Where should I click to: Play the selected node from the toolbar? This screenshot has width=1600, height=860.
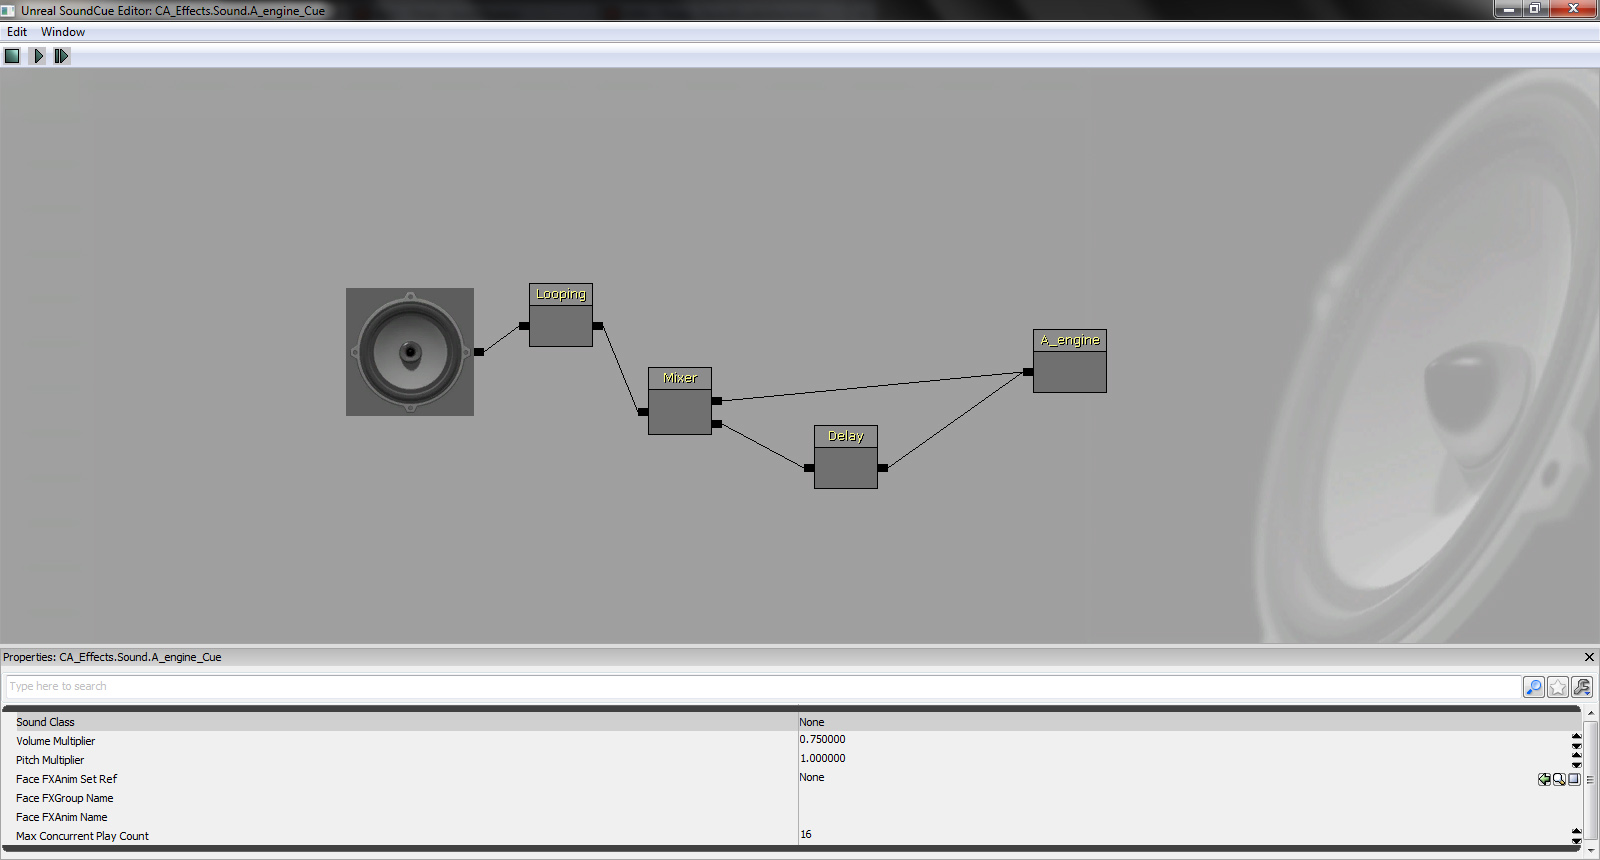[x=62, y=56]
